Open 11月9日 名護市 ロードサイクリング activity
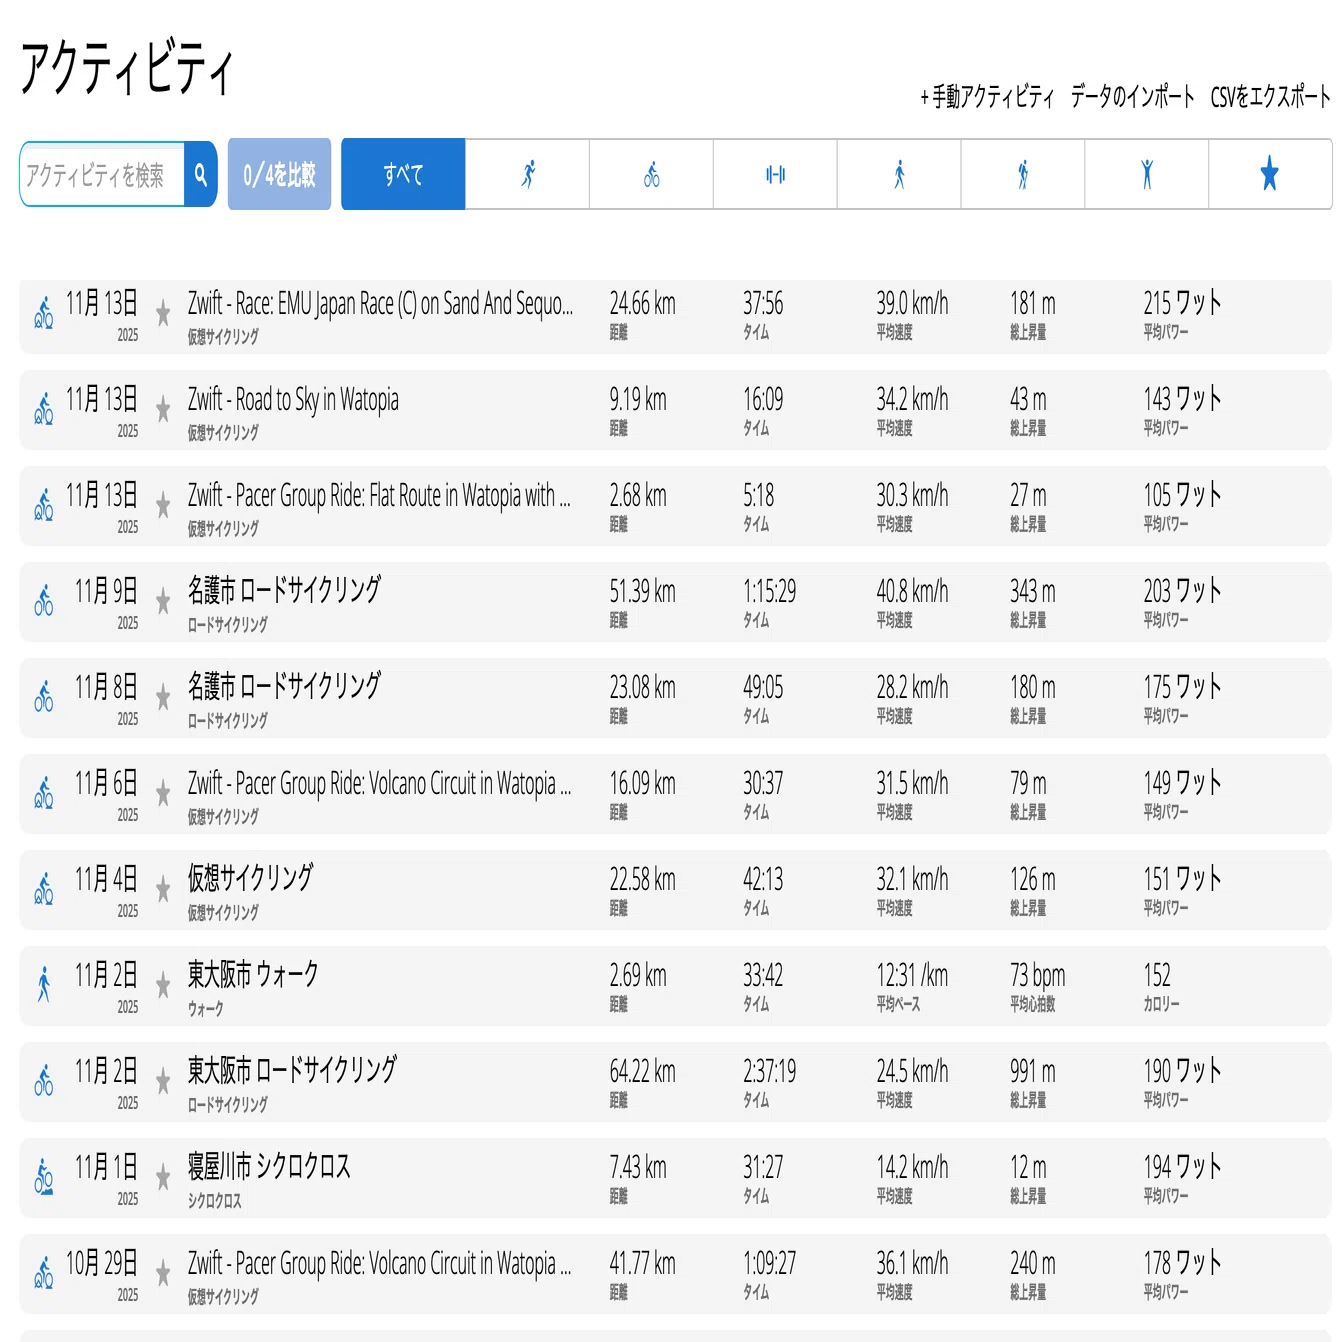This screenshot has width=1342, height=1342. point(284,590)
